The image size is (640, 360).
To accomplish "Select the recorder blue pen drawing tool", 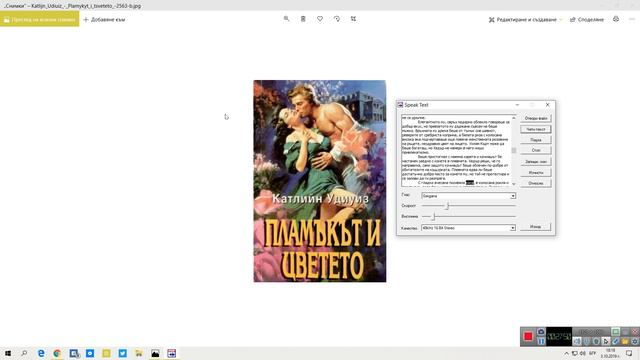I will 616,341.
